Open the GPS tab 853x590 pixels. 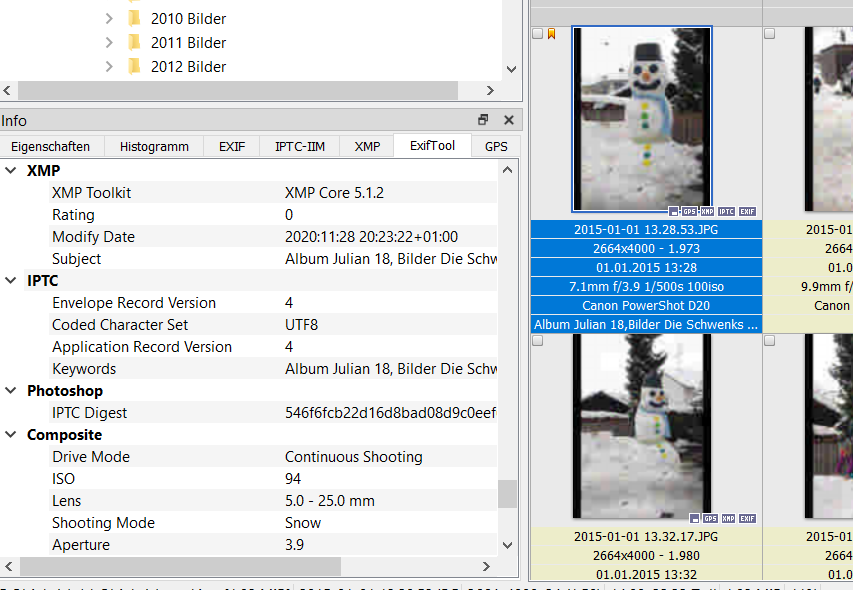pos(496,146)
